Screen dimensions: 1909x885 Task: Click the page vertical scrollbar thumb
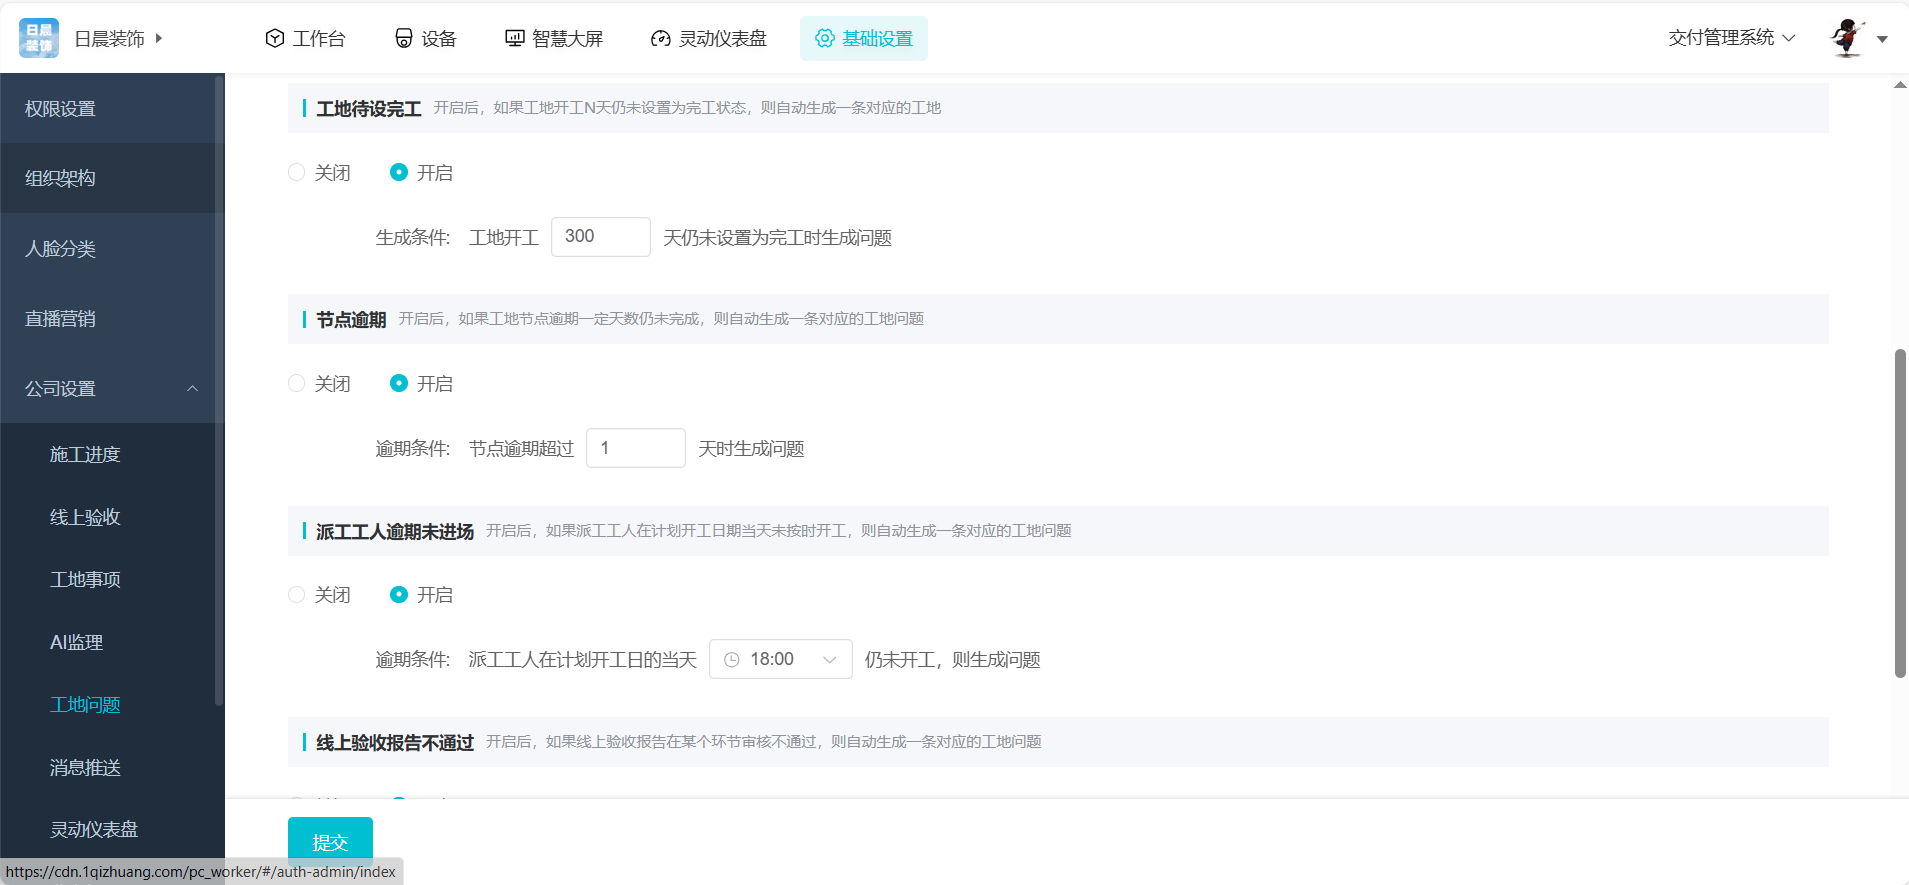[1900, 512]
